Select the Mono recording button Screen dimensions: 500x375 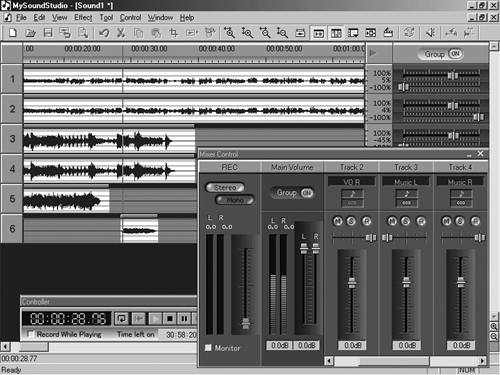(235, 200)
